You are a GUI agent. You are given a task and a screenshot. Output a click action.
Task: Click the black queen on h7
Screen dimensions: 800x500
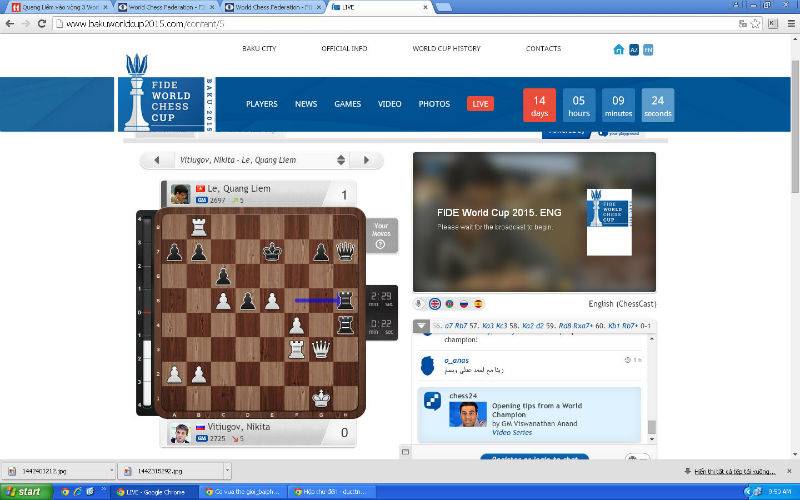[345, 252]
